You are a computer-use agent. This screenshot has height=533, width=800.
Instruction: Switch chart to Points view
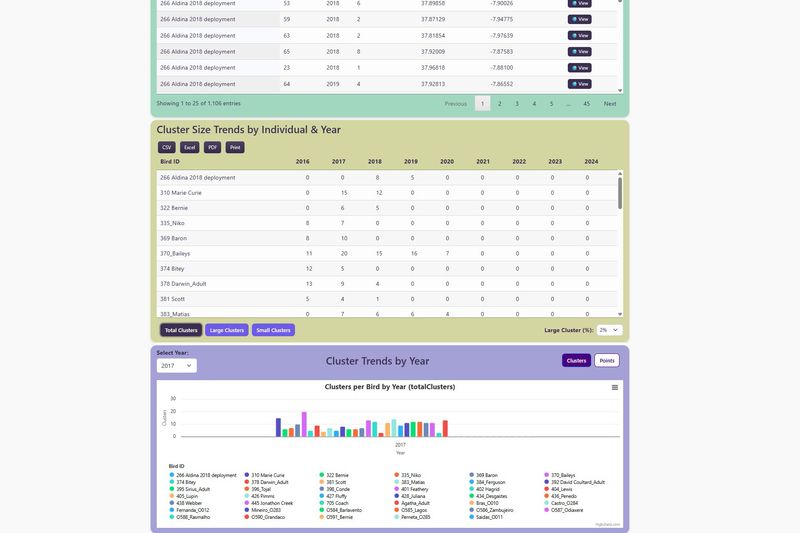[x=606, y=360]
